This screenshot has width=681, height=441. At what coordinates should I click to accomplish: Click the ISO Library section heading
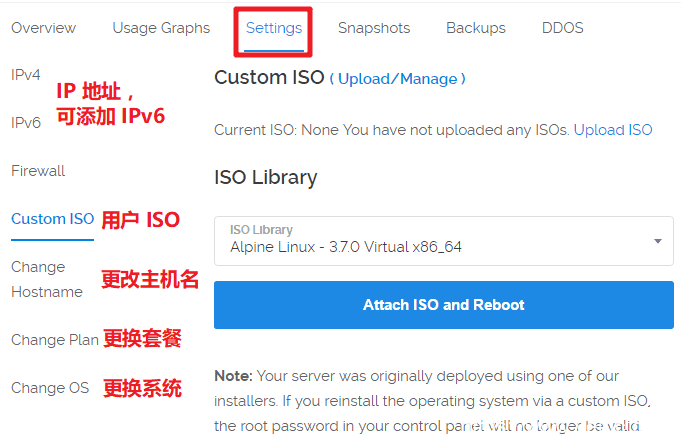tap(266, 178)
